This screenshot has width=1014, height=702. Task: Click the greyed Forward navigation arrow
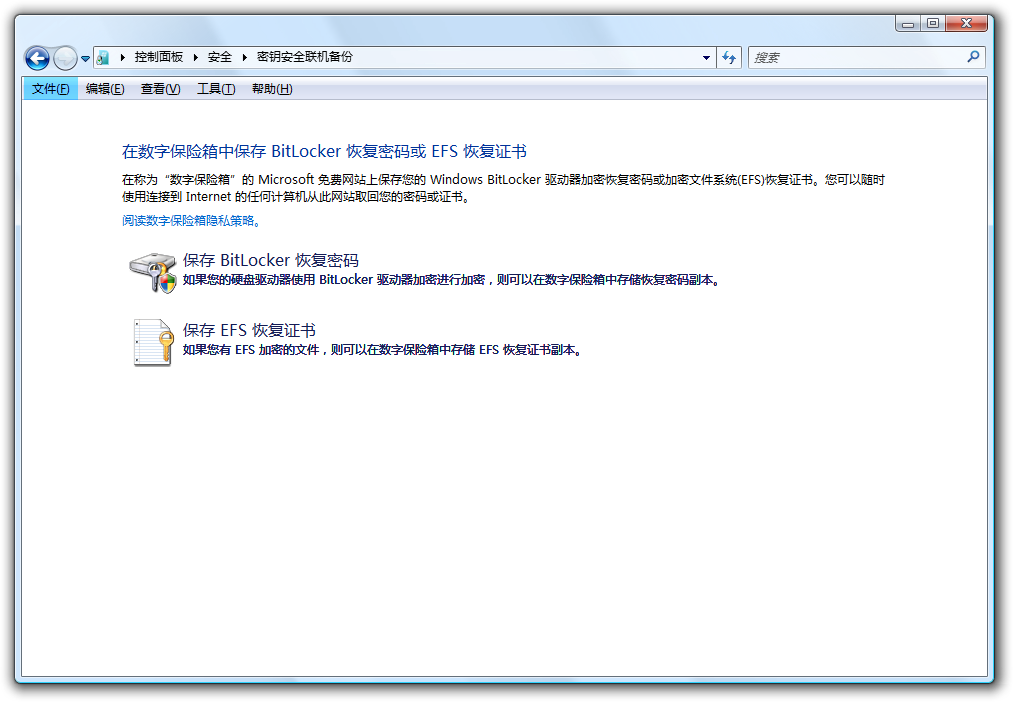click(65, 58)
